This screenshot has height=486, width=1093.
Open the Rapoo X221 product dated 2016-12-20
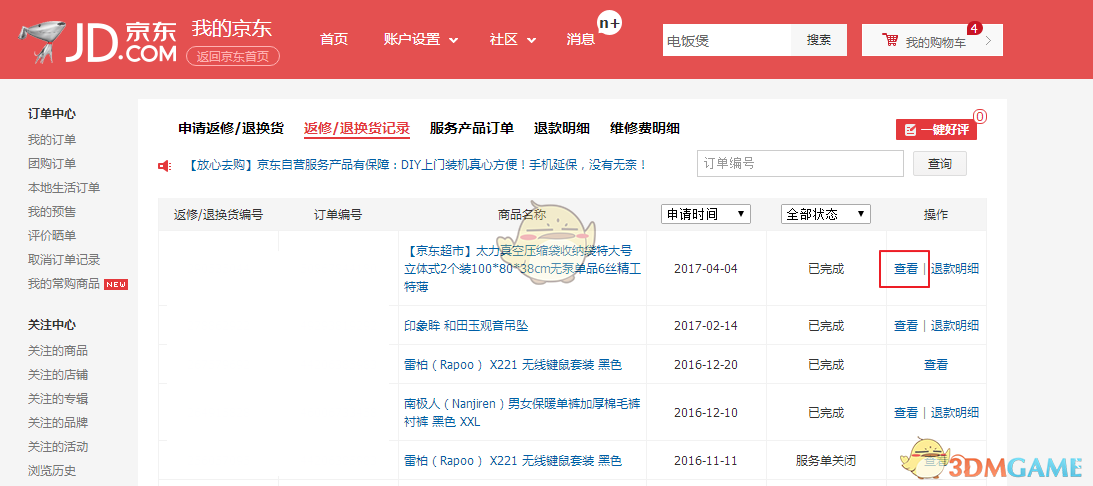coord(513,365)
